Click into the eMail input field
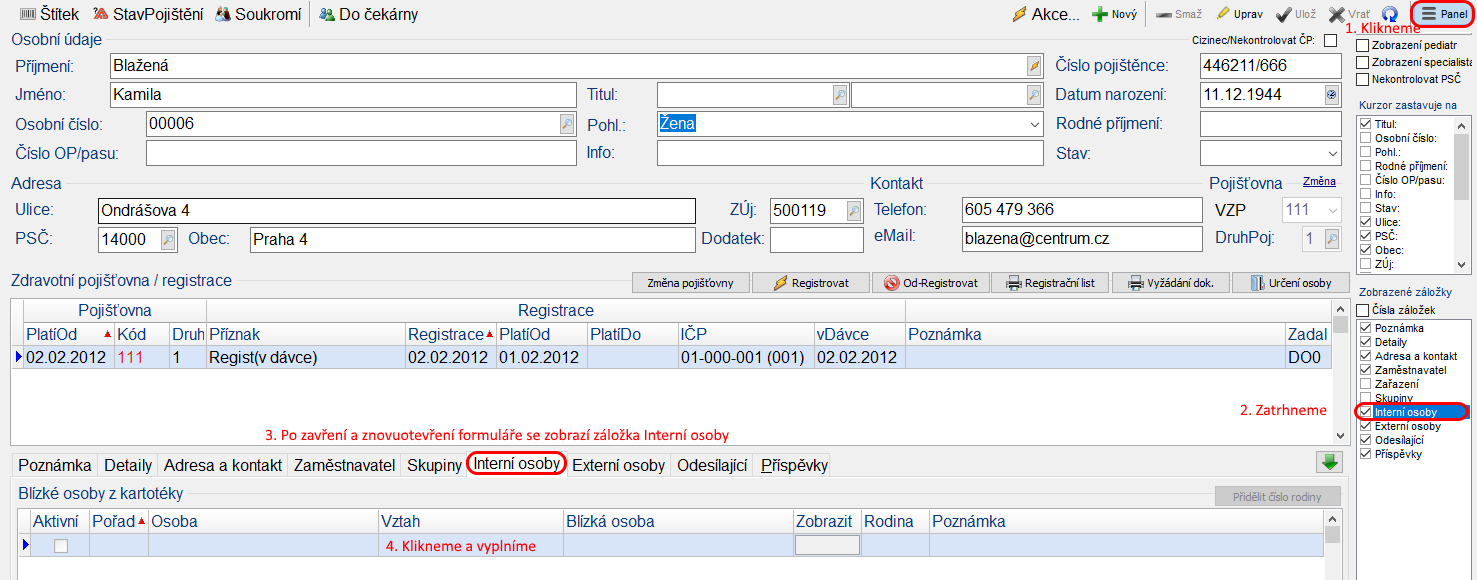Image resolution: width=1477 pixels, height=580 pixels. click(1081, 240)
